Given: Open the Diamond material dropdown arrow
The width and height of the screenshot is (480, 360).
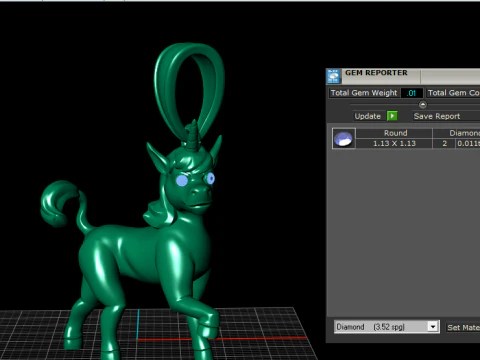Looking at the screenshot, I should click(433, 327).
